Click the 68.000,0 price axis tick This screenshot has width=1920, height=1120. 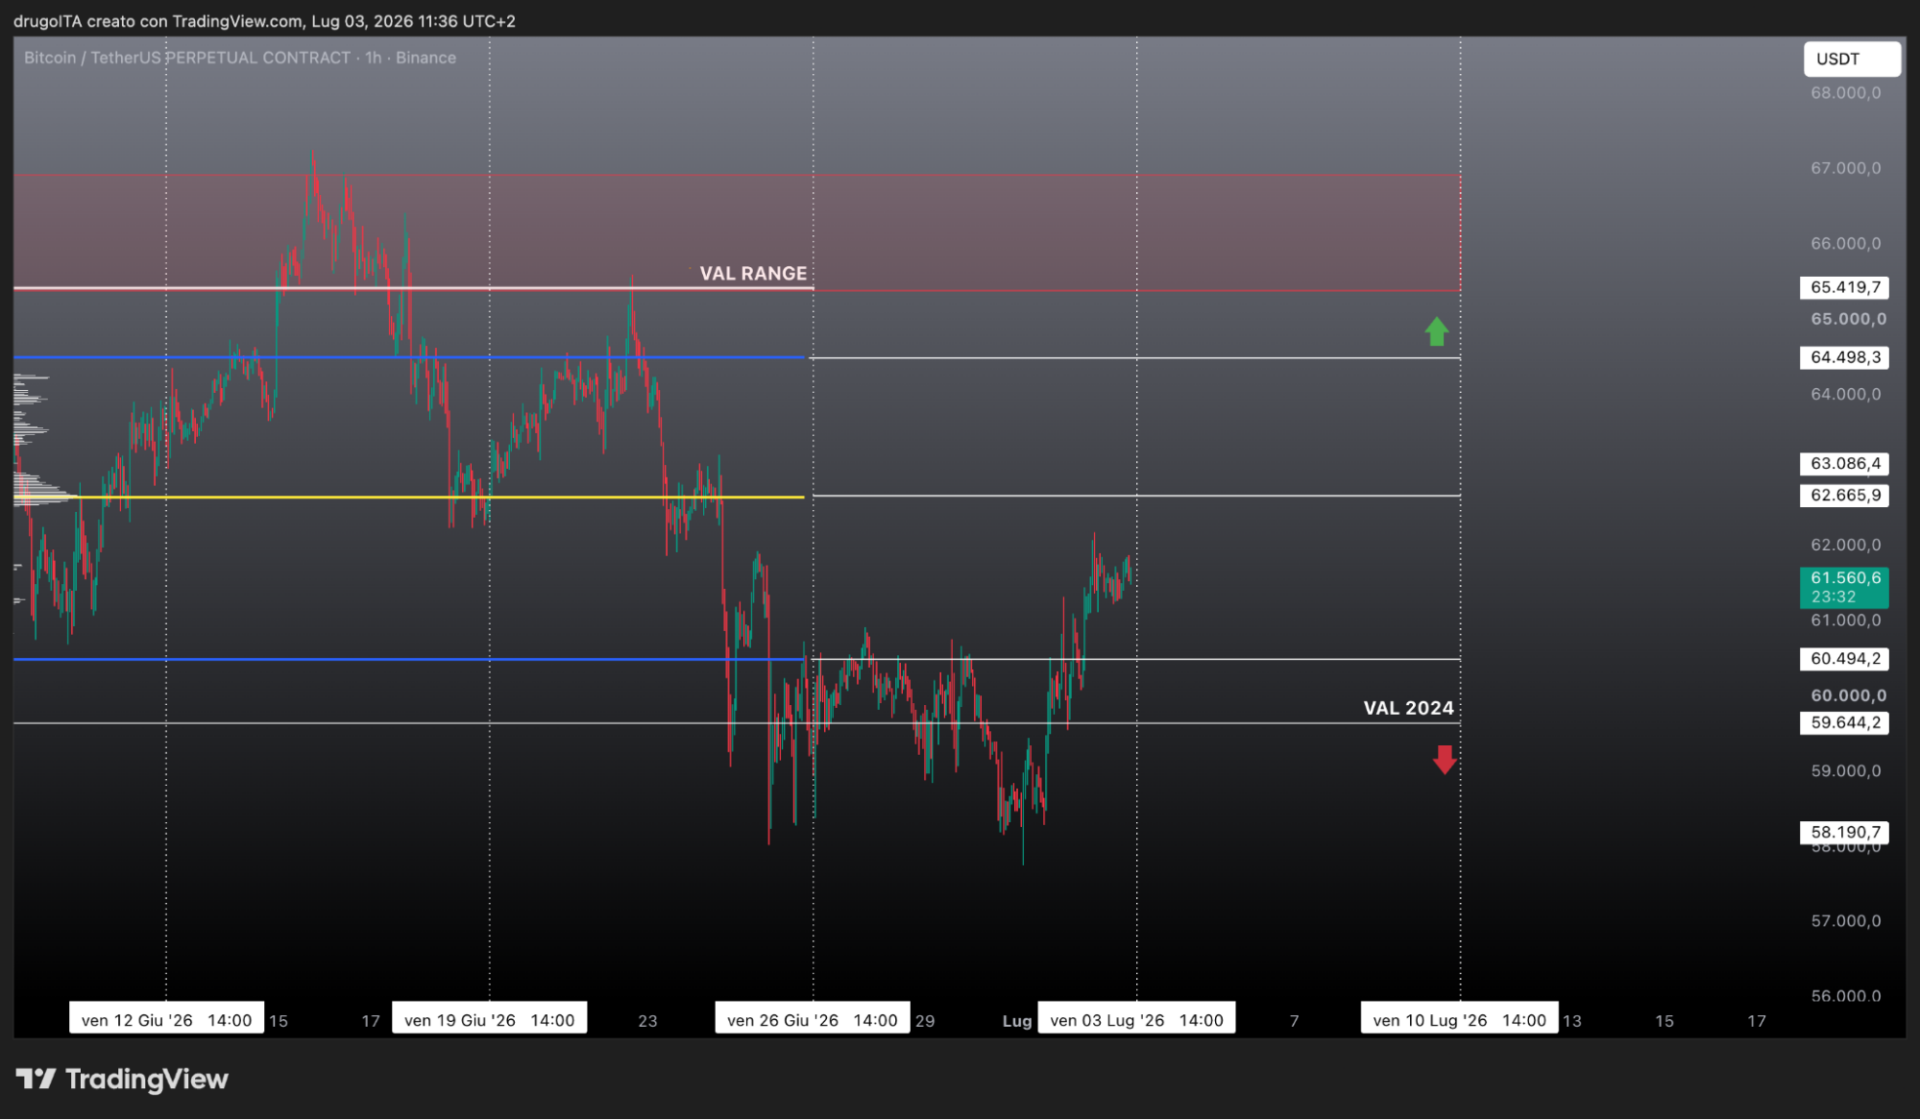click(x=1845, y=93)
